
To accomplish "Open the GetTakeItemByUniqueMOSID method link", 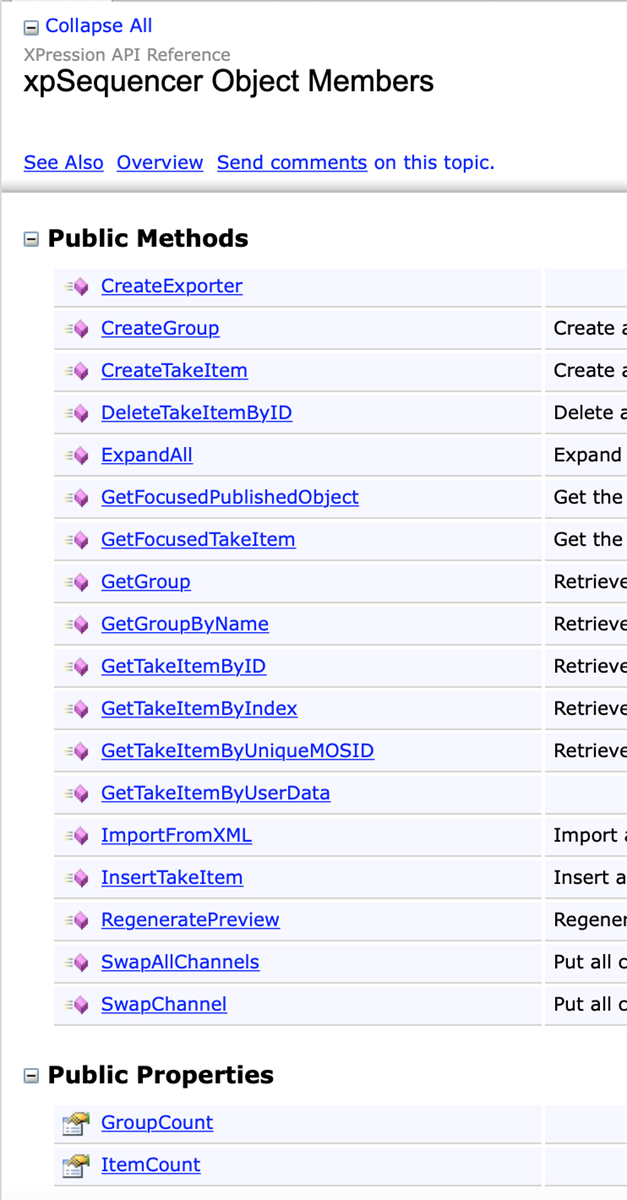I will coord(237,751).
